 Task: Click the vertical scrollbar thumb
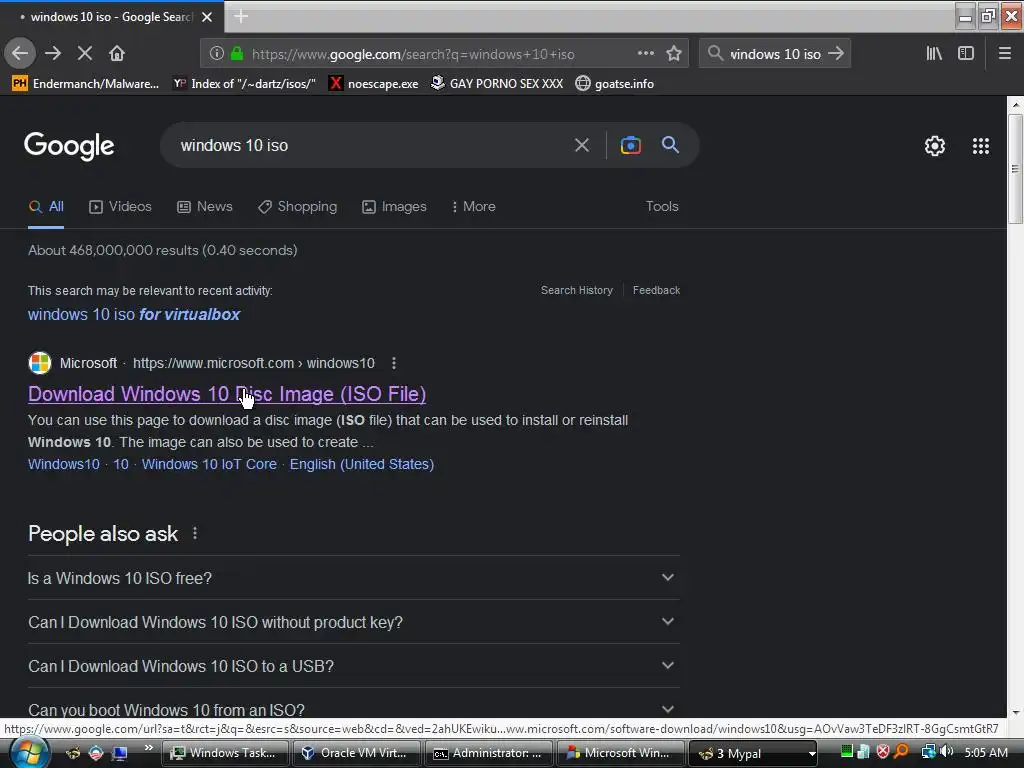pyautogui.click(x=1015, y=169)
